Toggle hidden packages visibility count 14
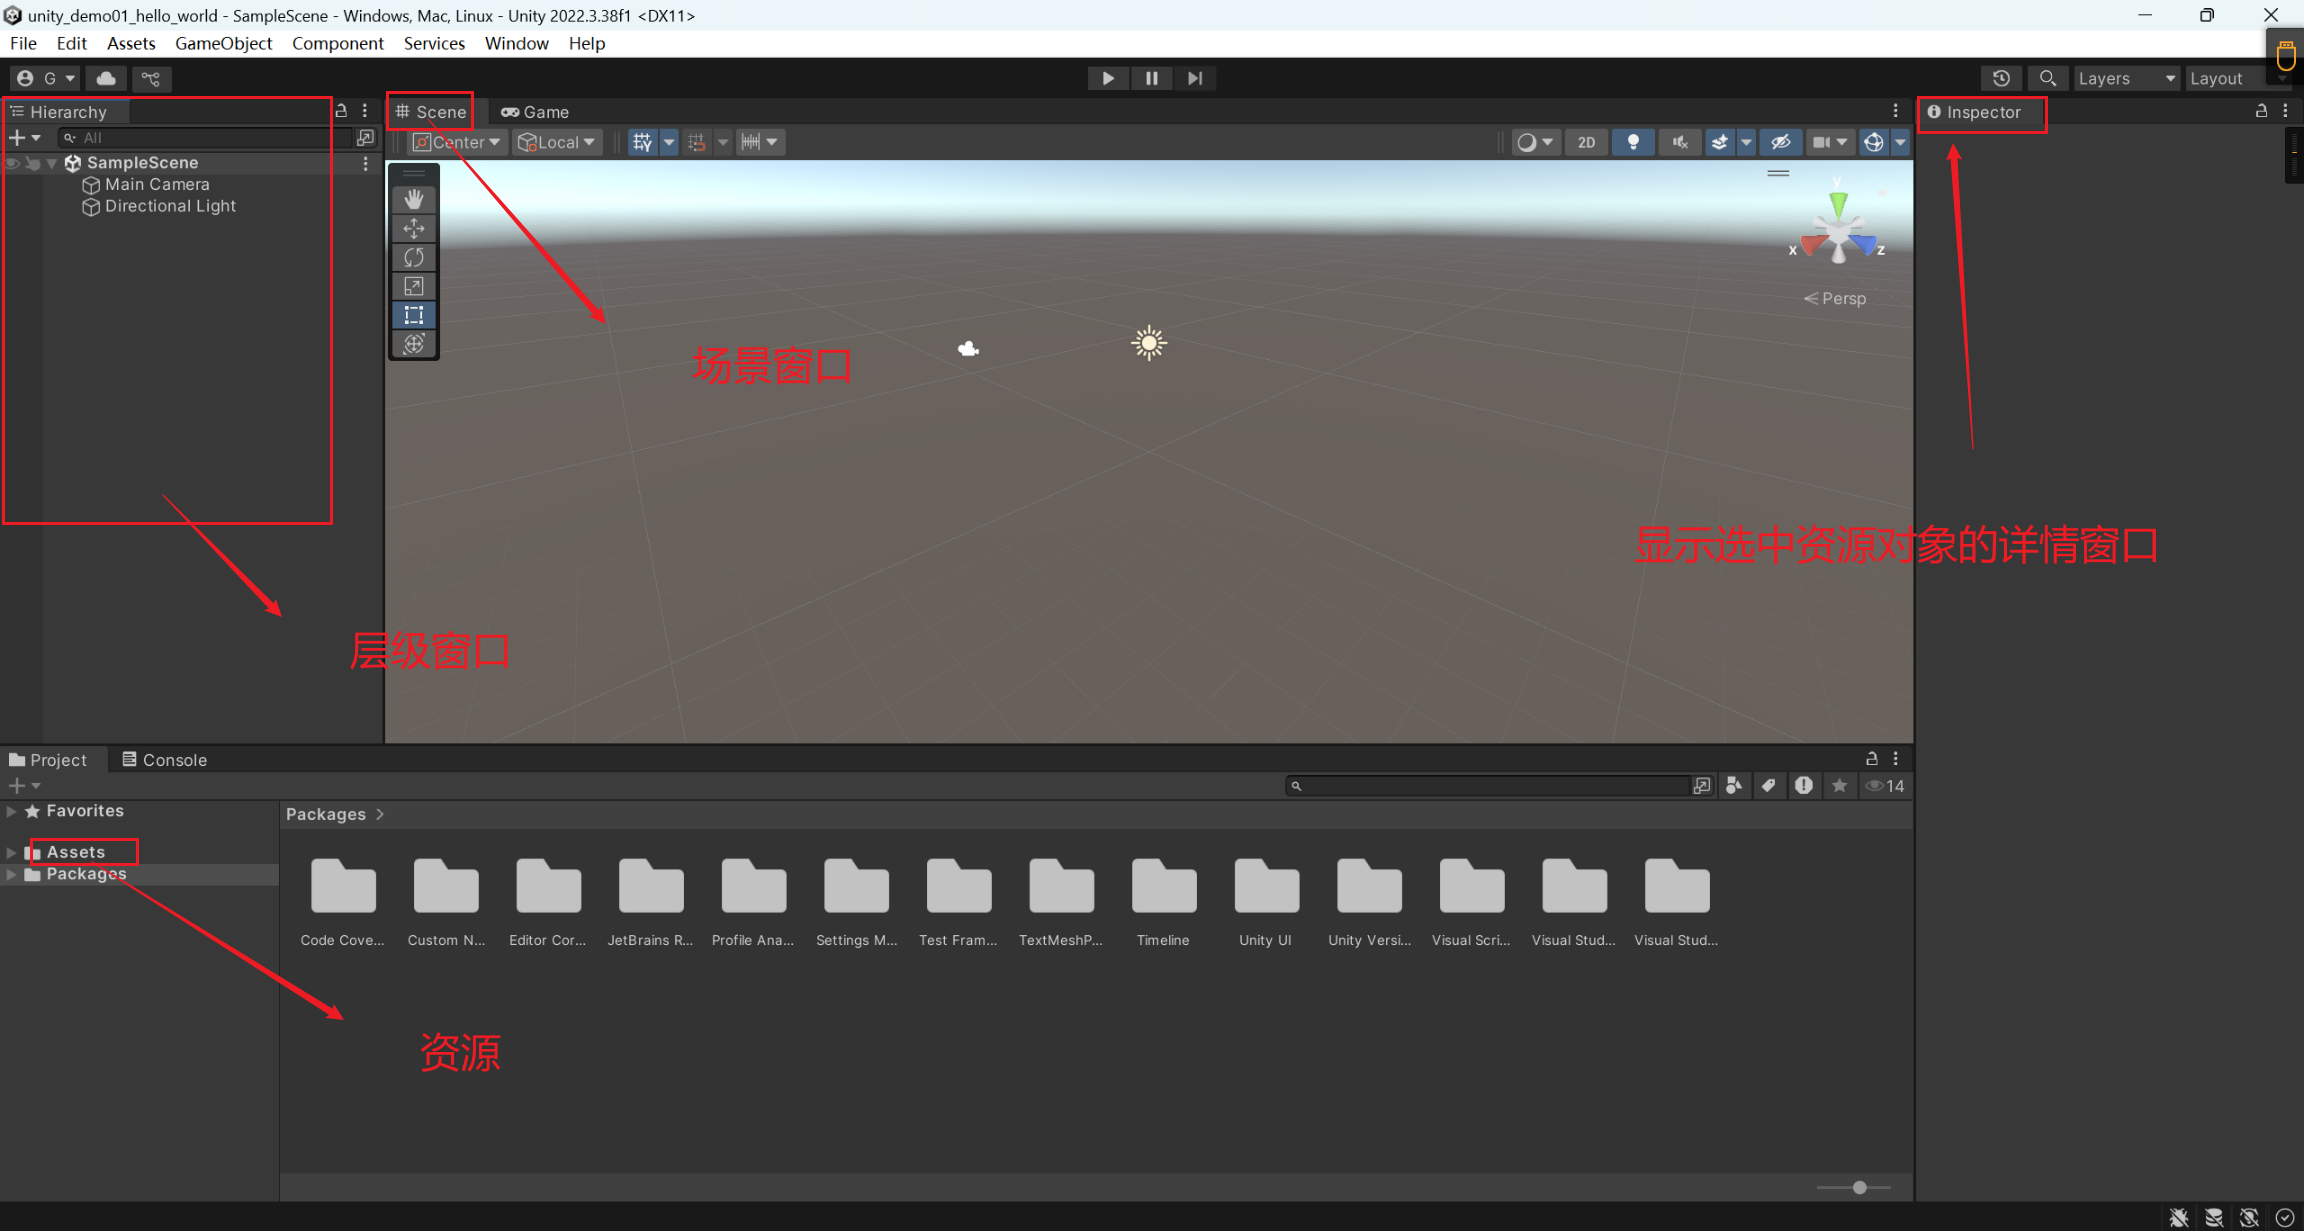 pyautogui.click(x=1886, y=785)
